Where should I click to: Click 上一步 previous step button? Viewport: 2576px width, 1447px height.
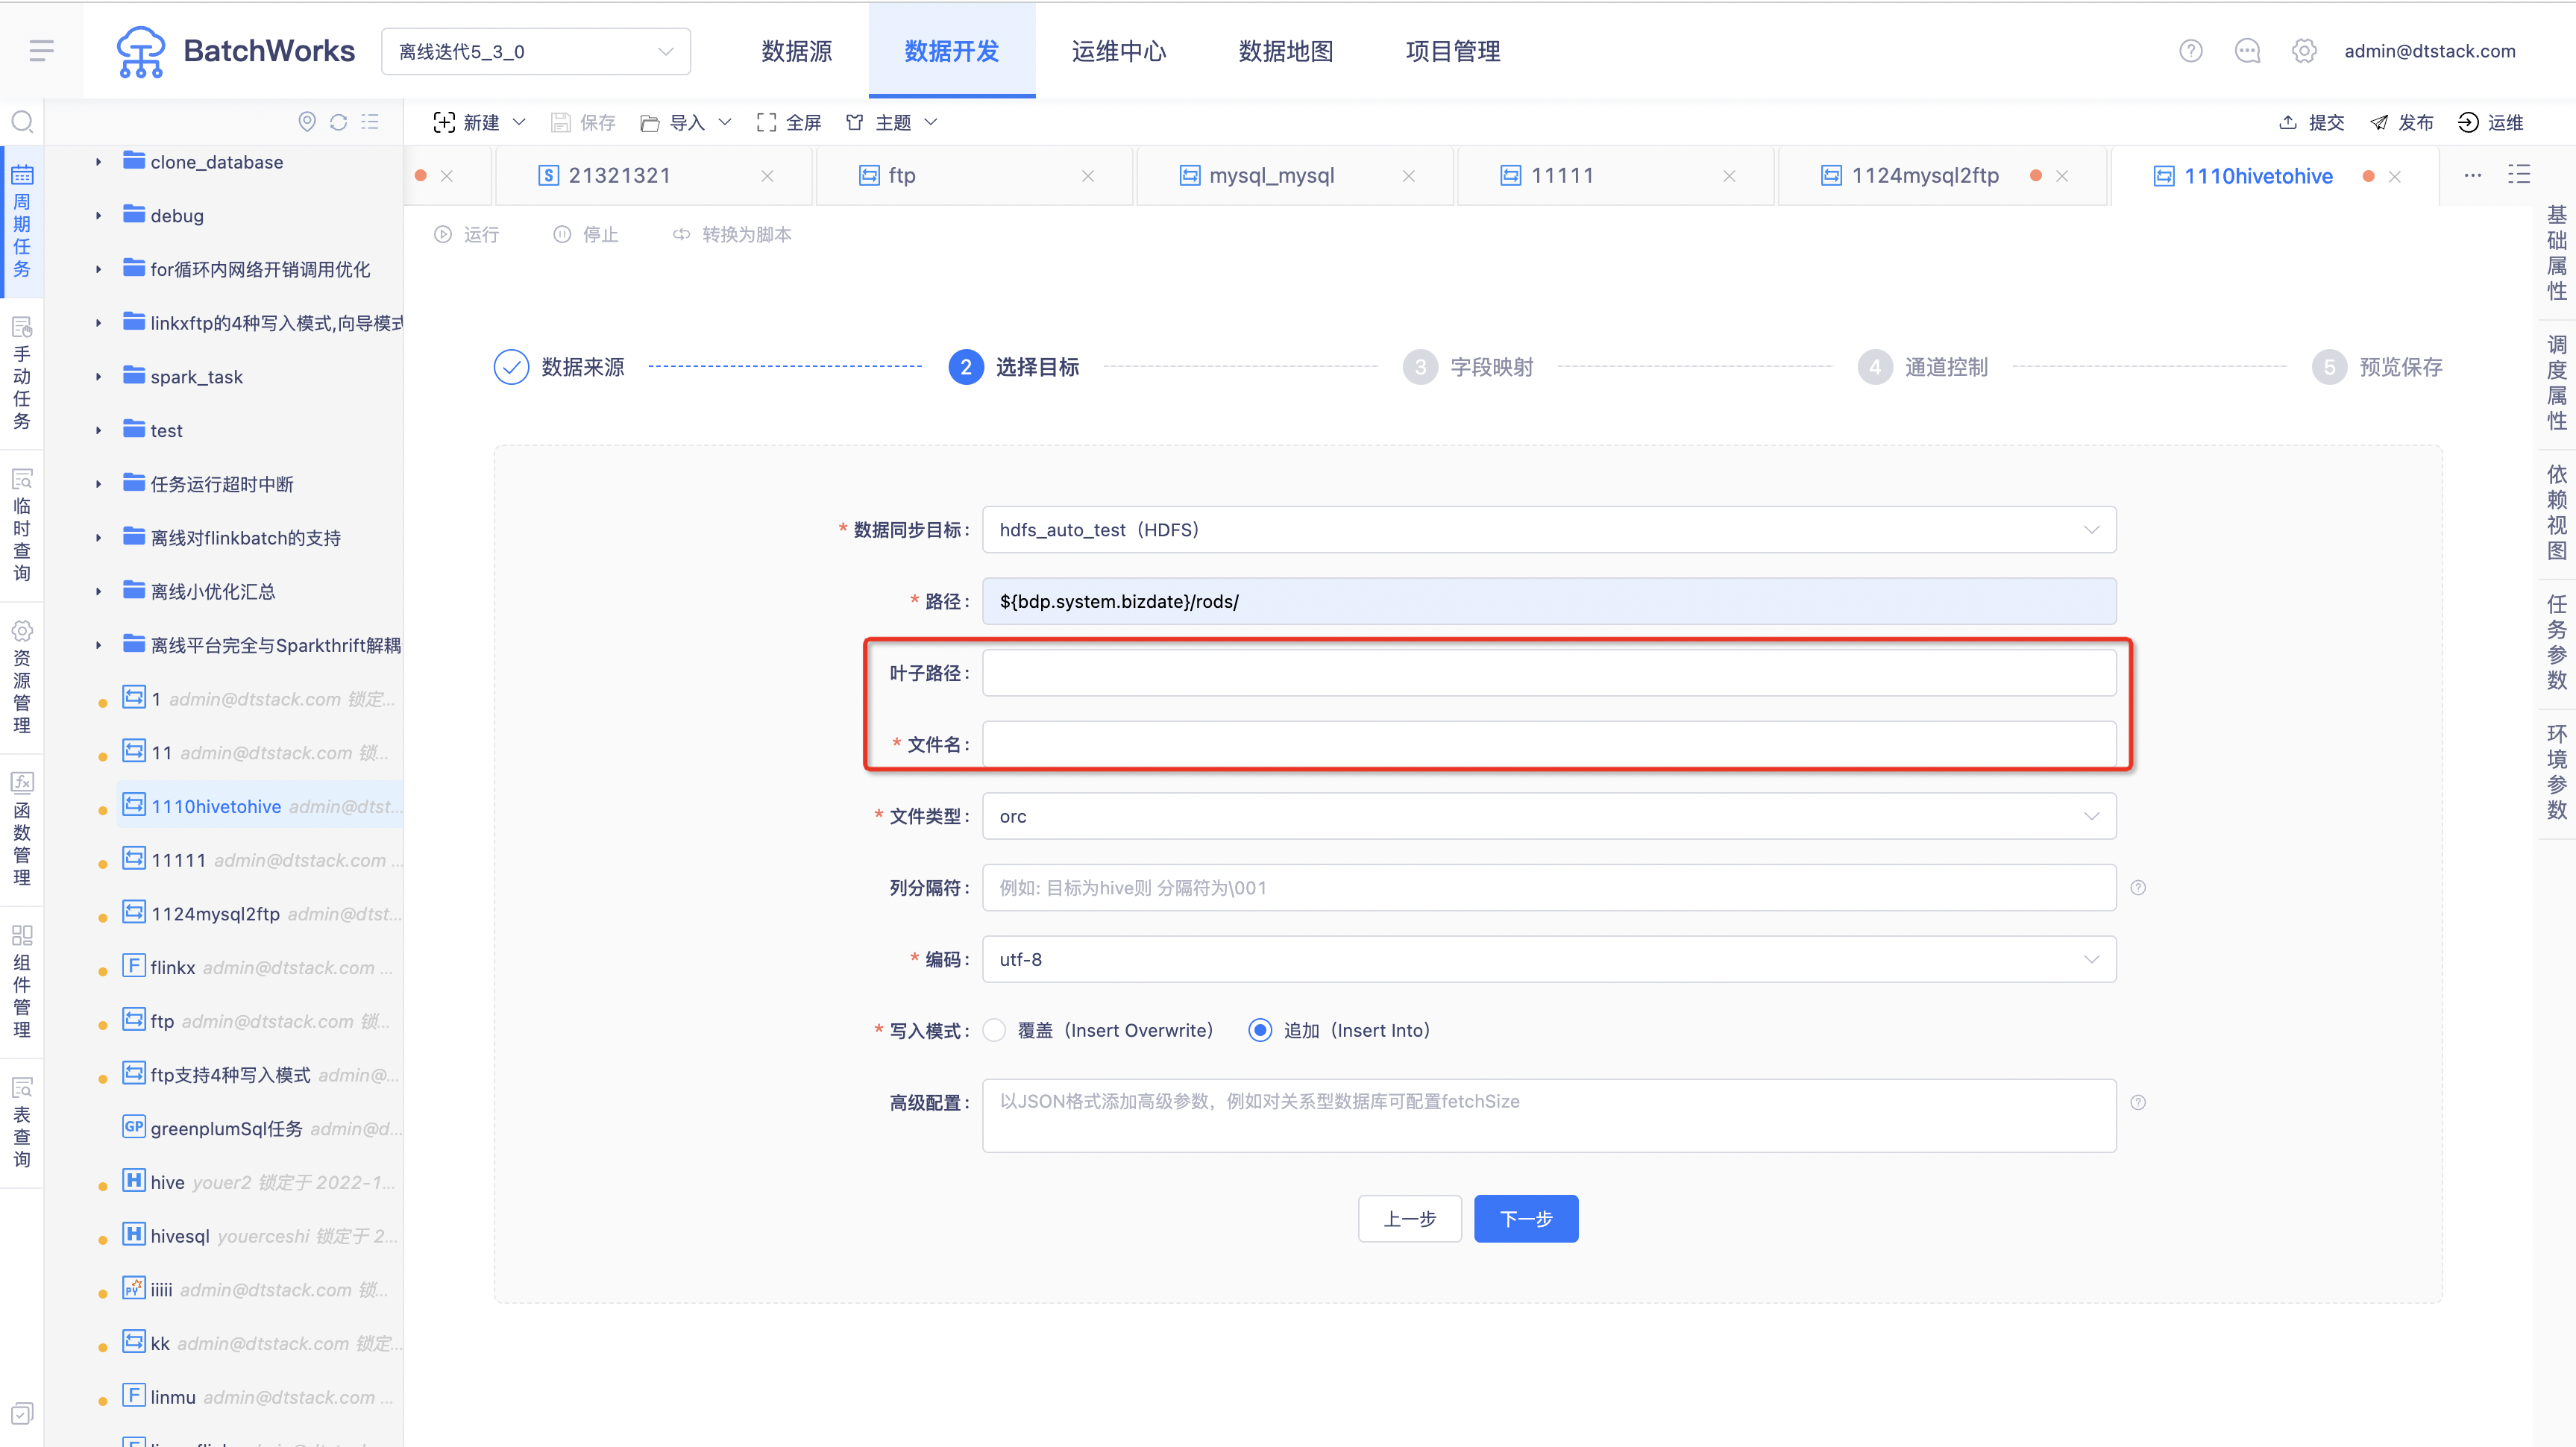click(x=1409, y=1219)
